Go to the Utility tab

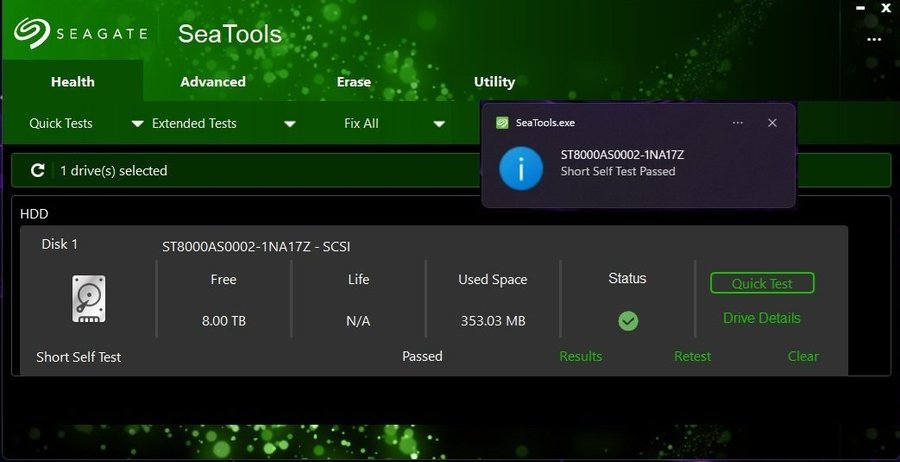(x=494, y=82)
